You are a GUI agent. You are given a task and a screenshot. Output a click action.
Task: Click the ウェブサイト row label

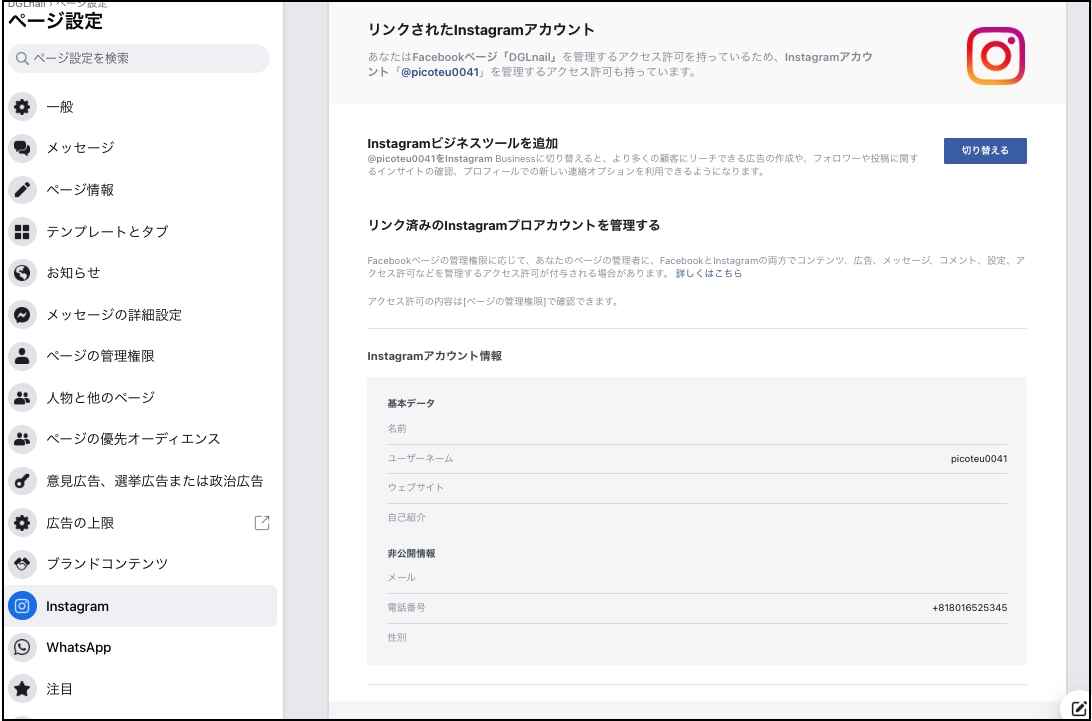pyautogui.click(x=415, y=488)
